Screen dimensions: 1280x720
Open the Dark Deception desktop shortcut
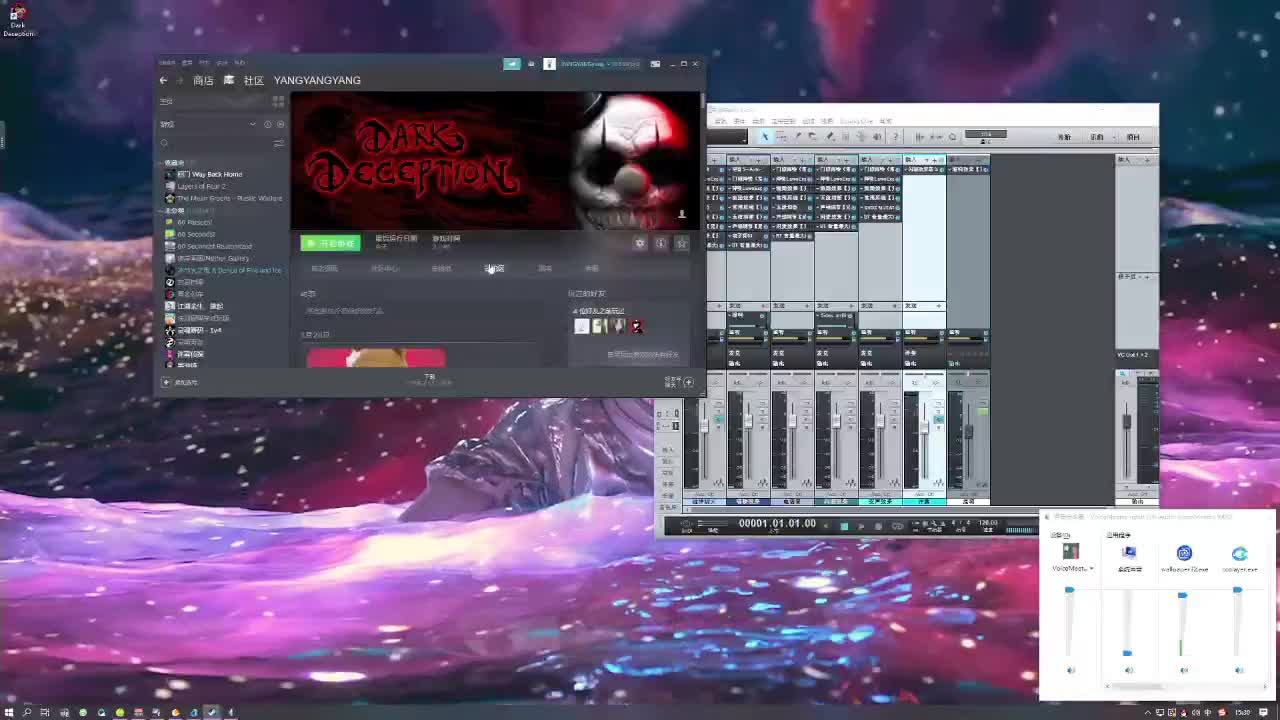(x=18, y=19)
